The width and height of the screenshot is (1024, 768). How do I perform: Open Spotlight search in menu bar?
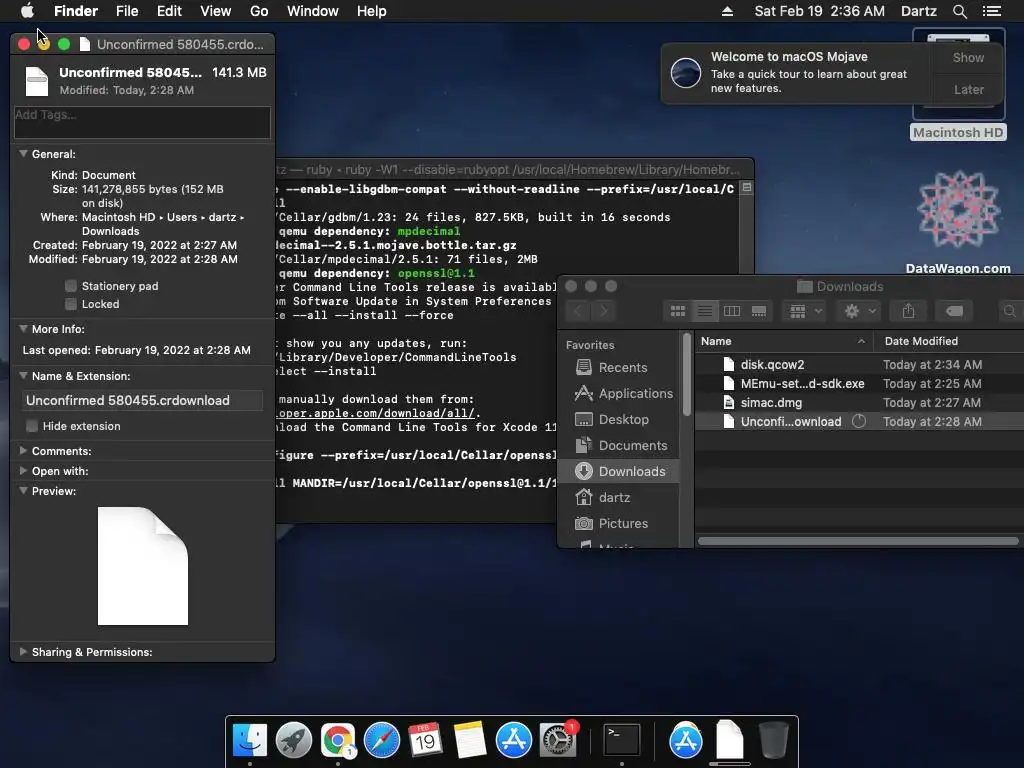pos(959,11)
